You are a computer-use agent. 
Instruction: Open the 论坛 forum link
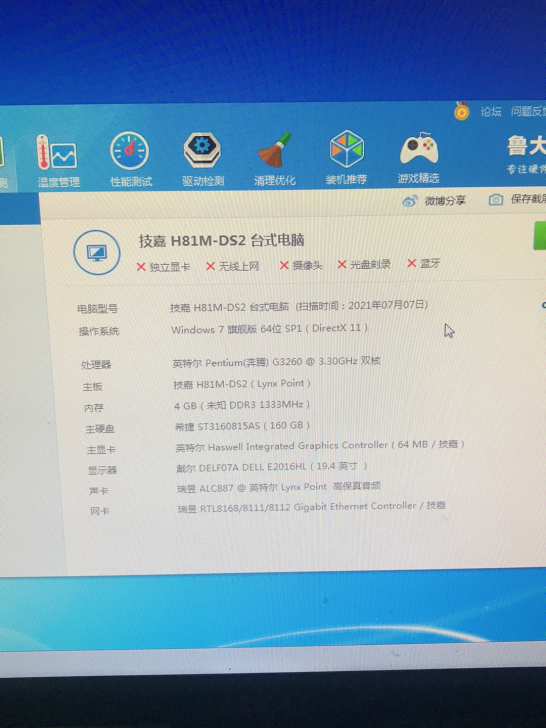(x=491, y=111)
